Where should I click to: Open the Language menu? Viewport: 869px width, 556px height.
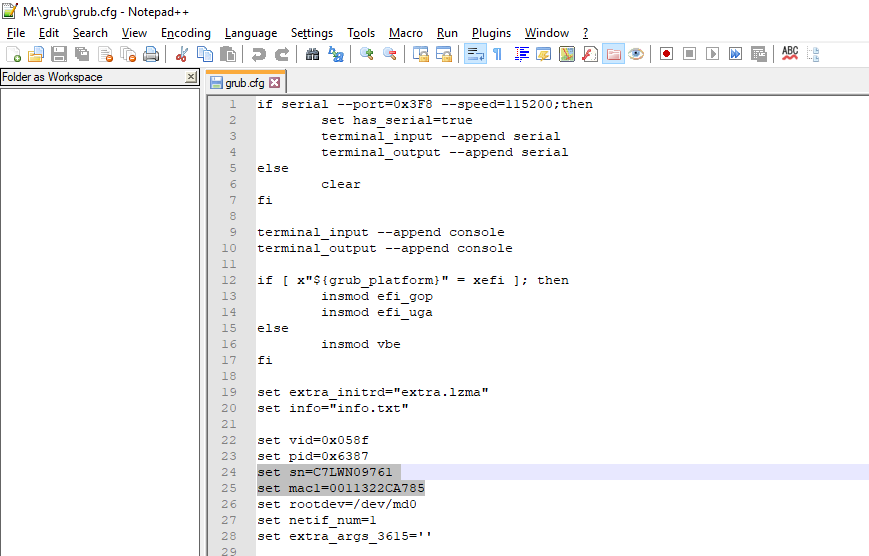(251, 33)
